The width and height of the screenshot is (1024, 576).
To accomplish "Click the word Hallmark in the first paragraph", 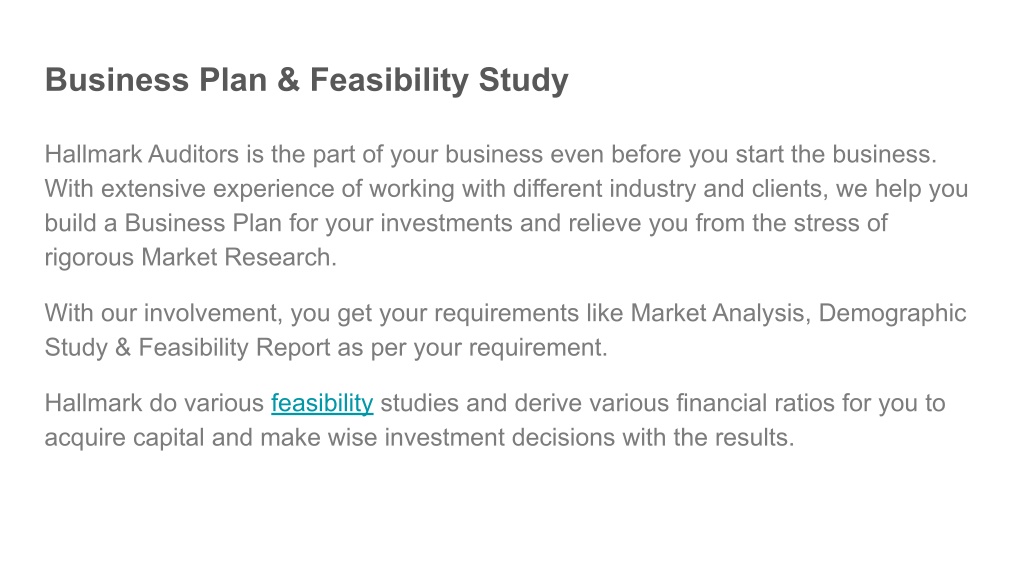I will pos(93,154).
